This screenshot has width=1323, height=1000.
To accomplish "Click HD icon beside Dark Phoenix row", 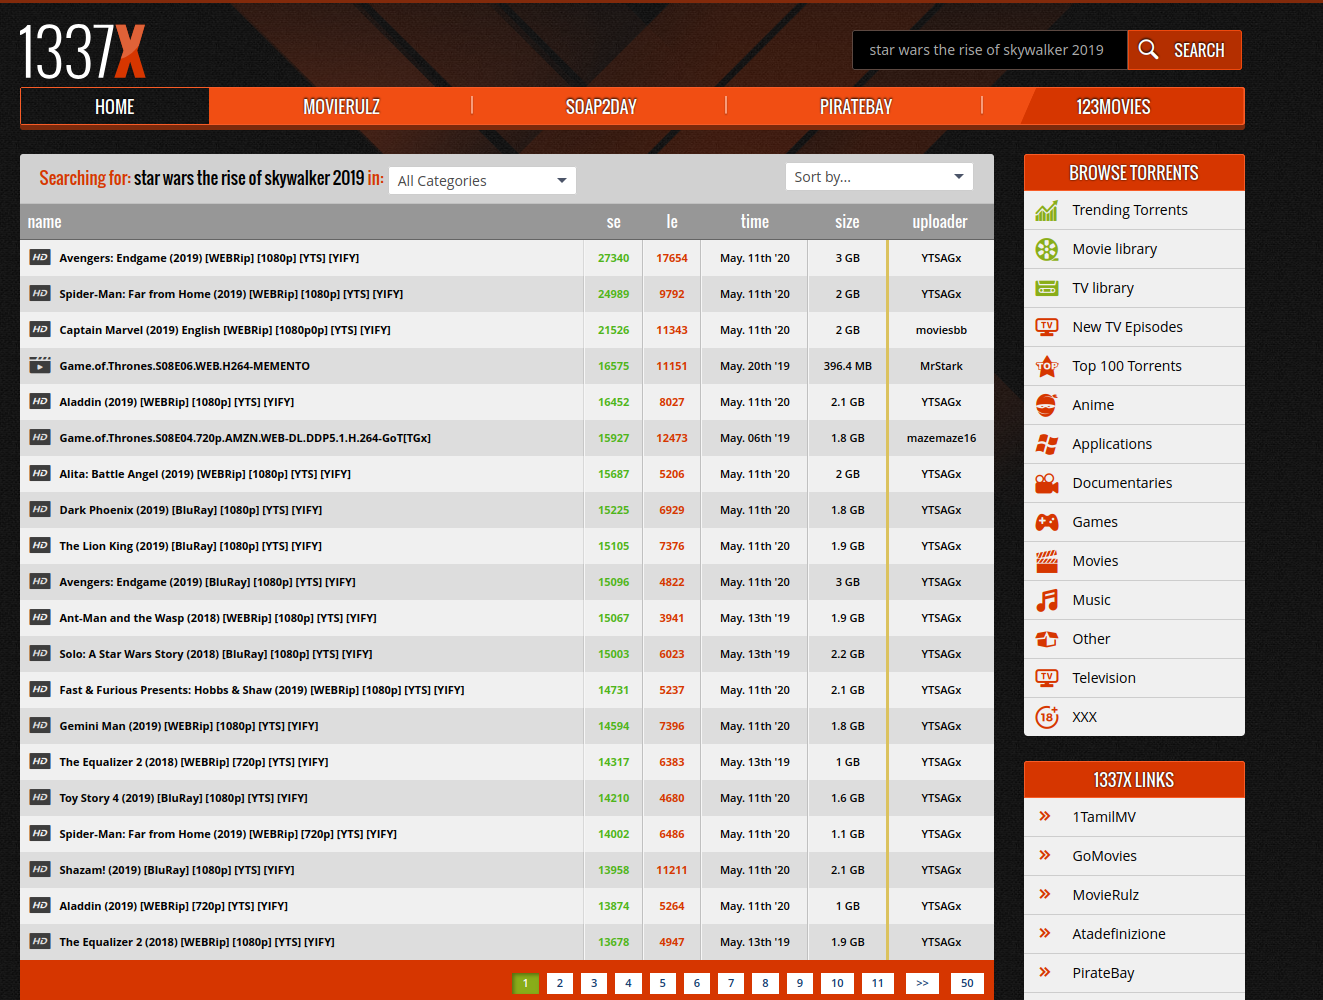I will 40,509.
